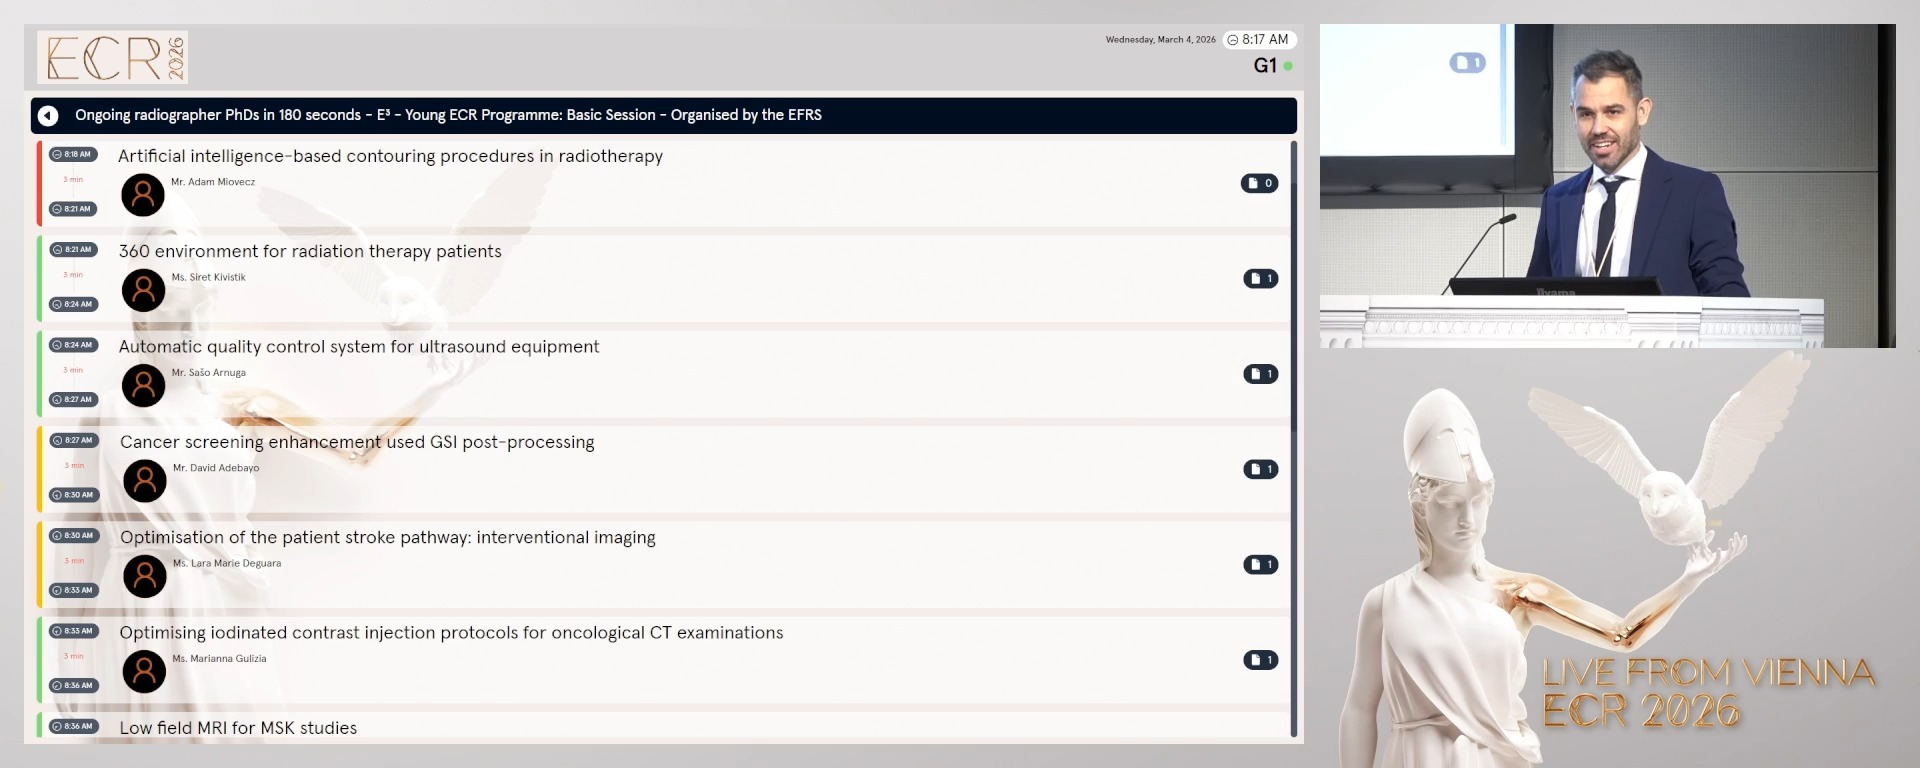Click document badge for ultrasound quality control talk
This screenshot has width=1920, height=768.
(1260, 374)
